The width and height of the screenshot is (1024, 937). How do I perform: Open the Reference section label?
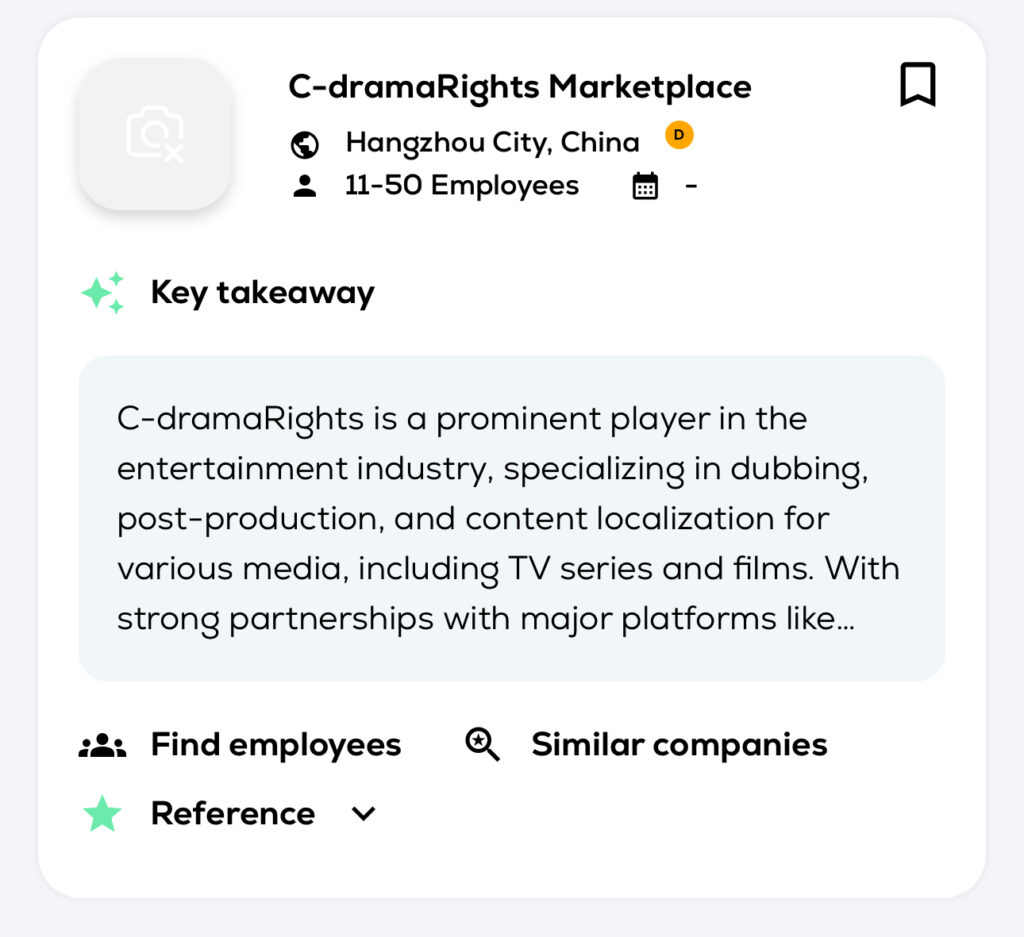(232, 814)
